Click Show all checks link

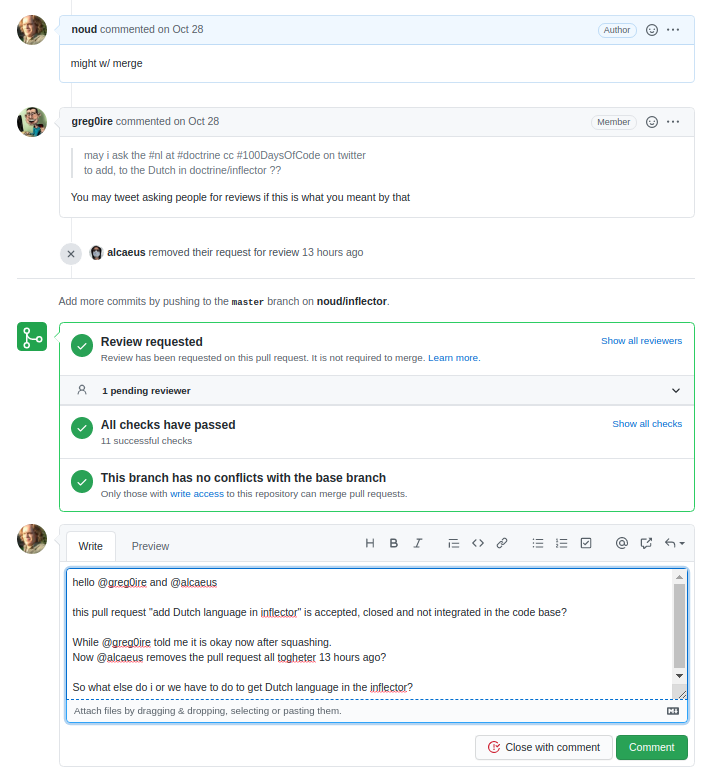647,424
